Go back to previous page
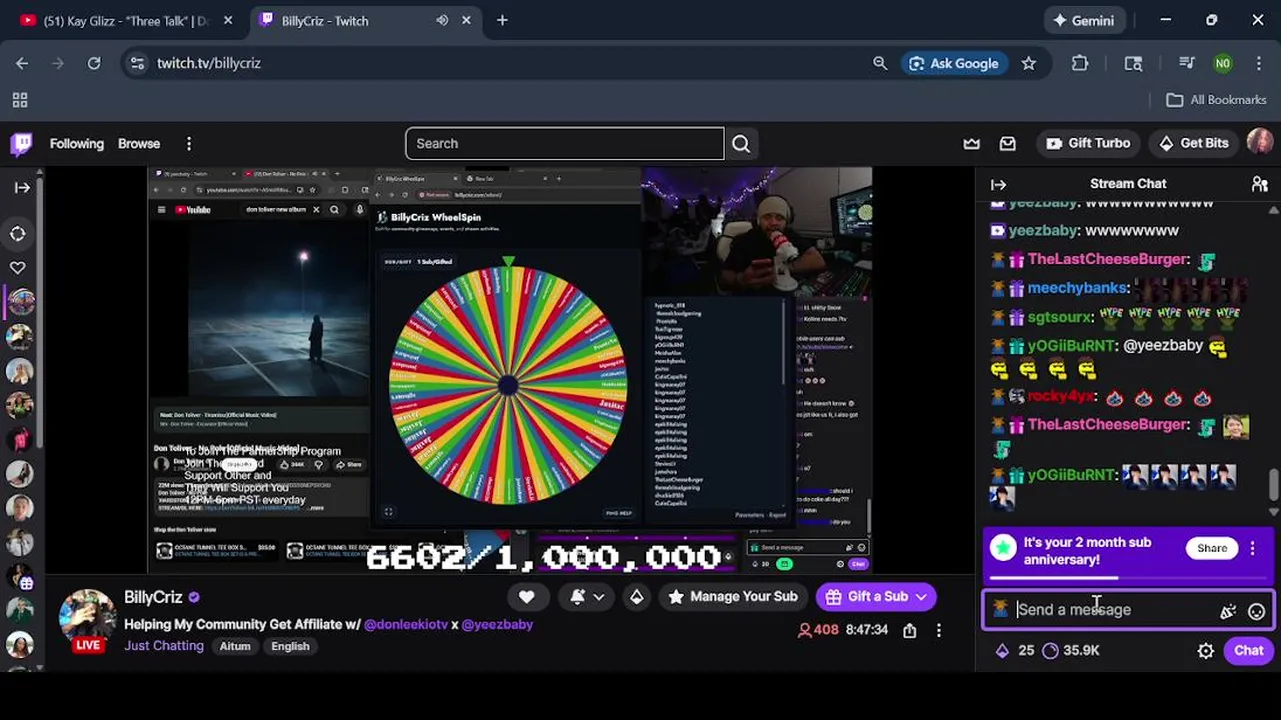 (22, 63)
